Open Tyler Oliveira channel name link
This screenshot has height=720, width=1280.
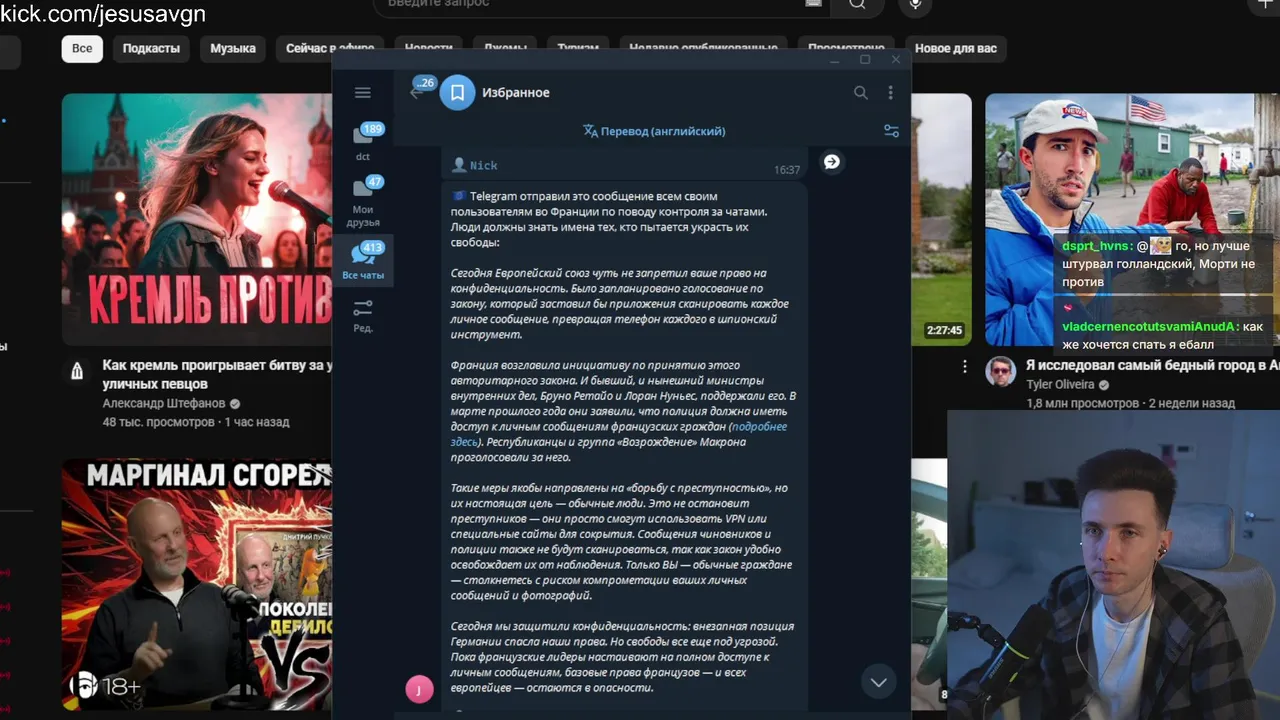tap(1060, 385)
